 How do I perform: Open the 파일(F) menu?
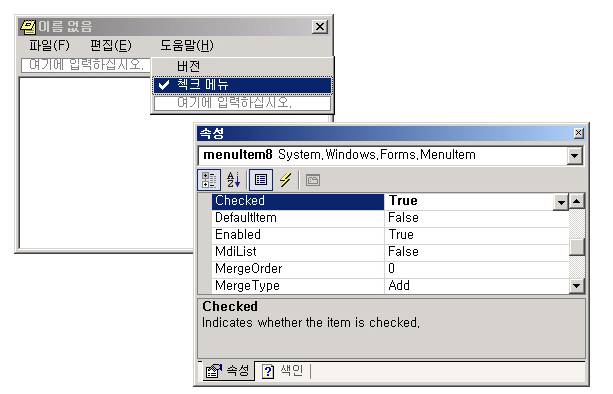click(x=49, y=45)
